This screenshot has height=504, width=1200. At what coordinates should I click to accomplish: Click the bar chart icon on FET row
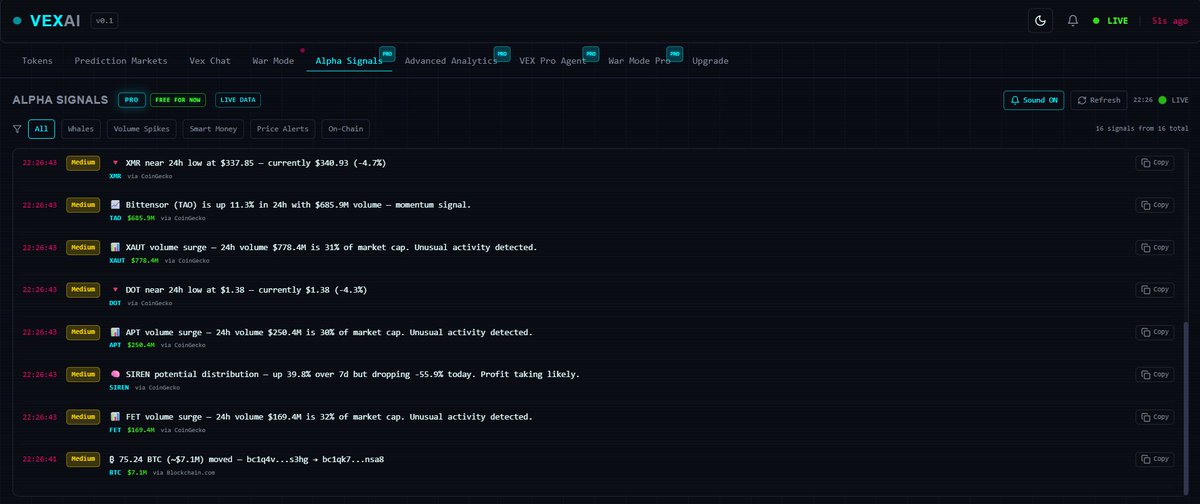click(x=115, y=417)
